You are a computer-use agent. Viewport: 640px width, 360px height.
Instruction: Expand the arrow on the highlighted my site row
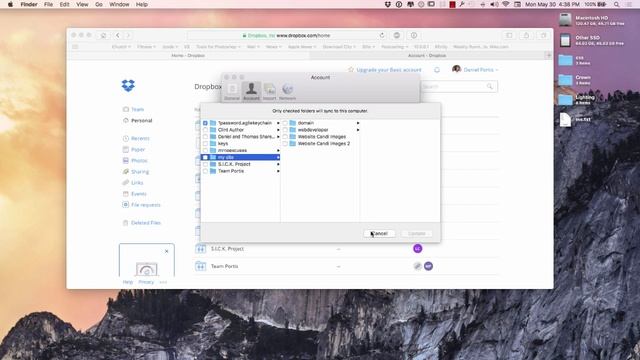(x=278, y=157)
